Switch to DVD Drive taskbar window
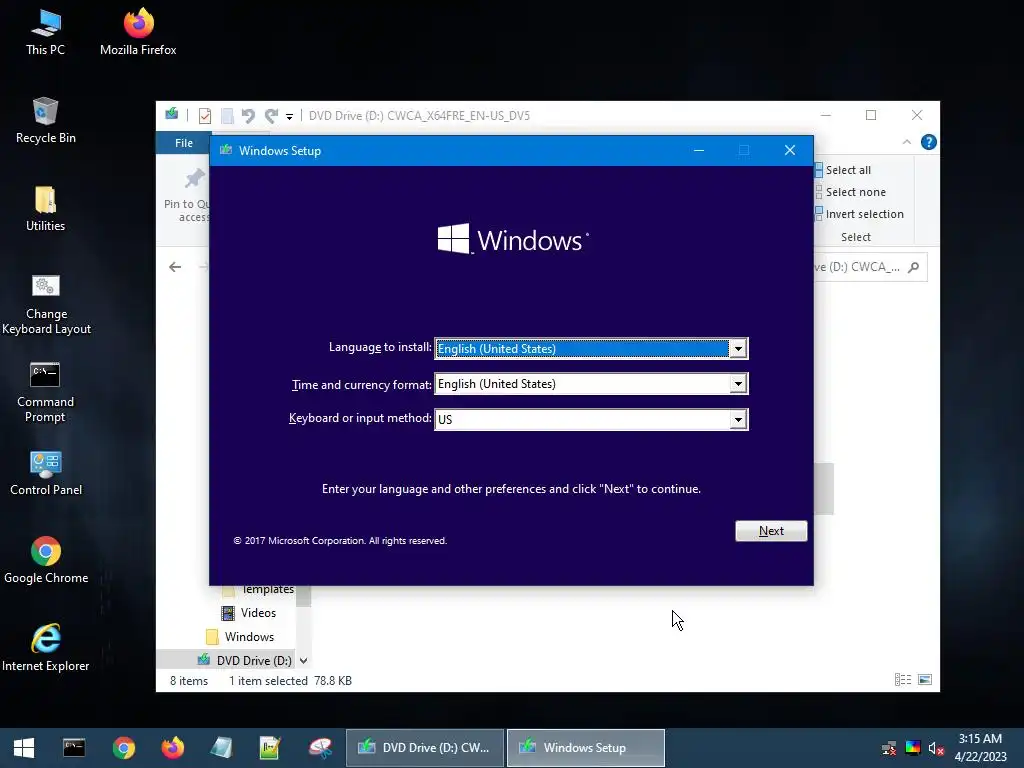Screen dimensions: 1024x768 (425, 748)
